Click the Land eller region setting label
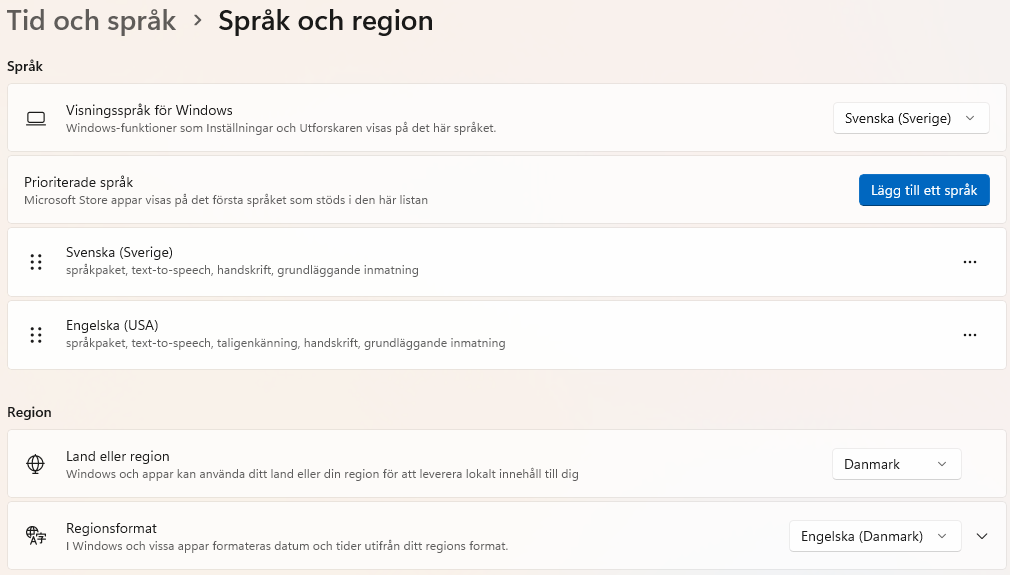Image resolution: width=1010 pixels, height=575 pixels. [118, 456]
